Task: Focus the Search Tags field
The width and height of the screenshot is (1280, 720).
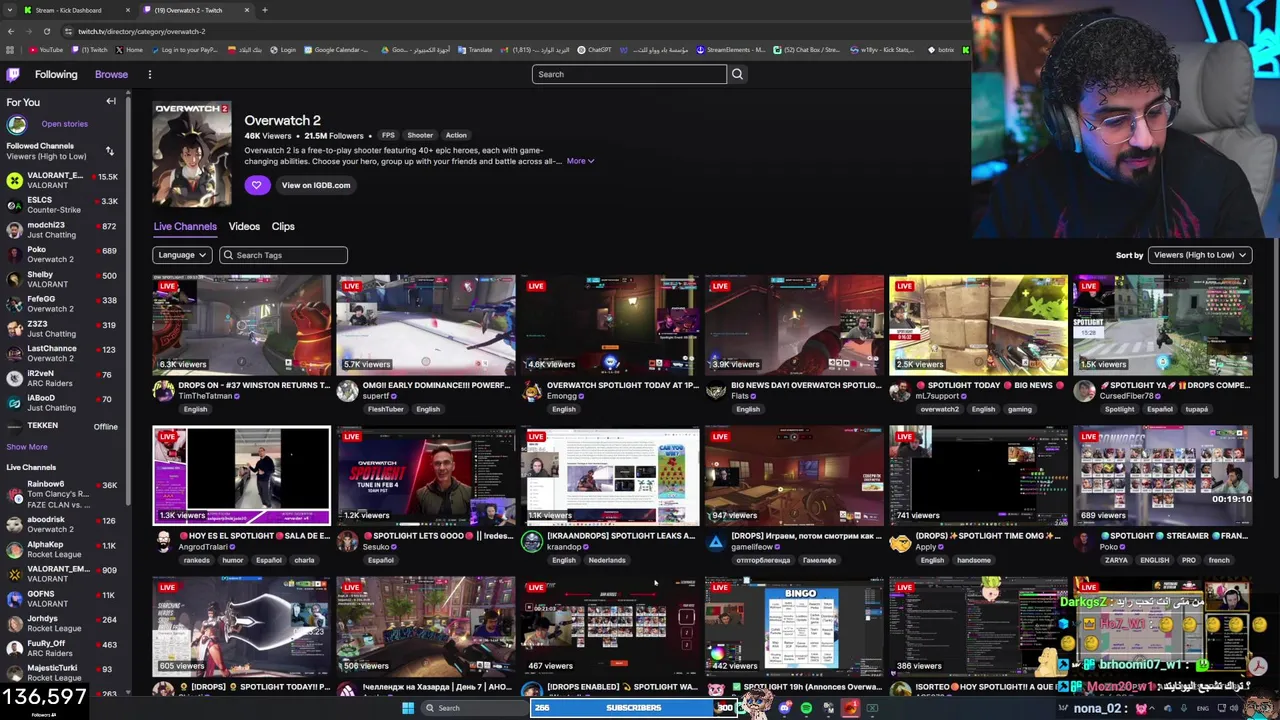Action: coord(283,255)
